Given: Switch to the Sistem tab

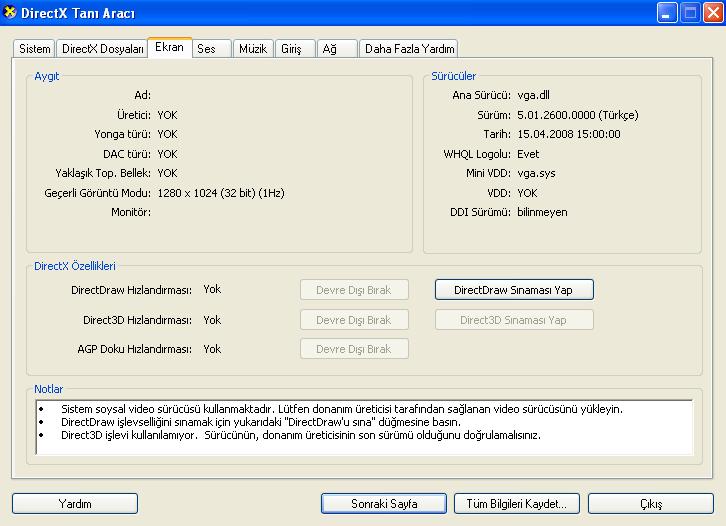Looking at the screenshot, I should 34,49.
